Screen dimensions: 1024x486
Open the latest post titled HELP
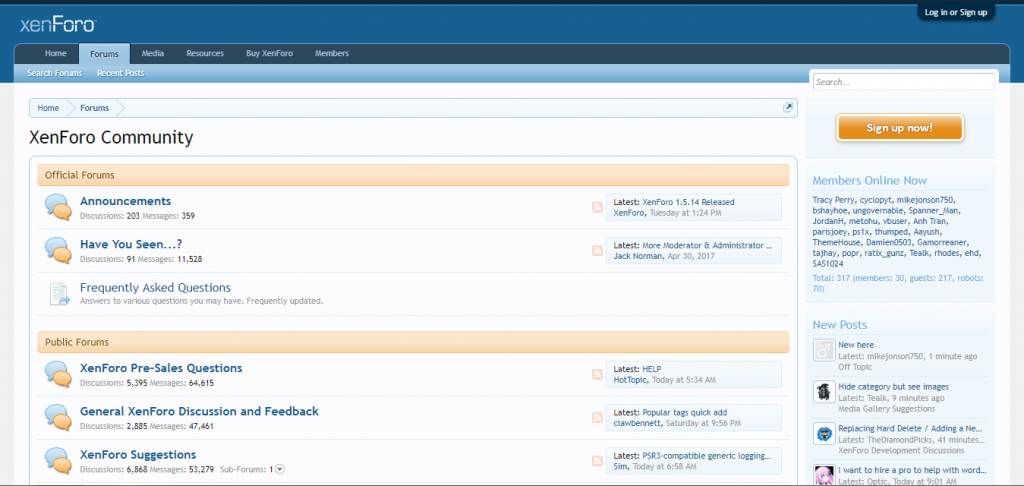[652, 369]
